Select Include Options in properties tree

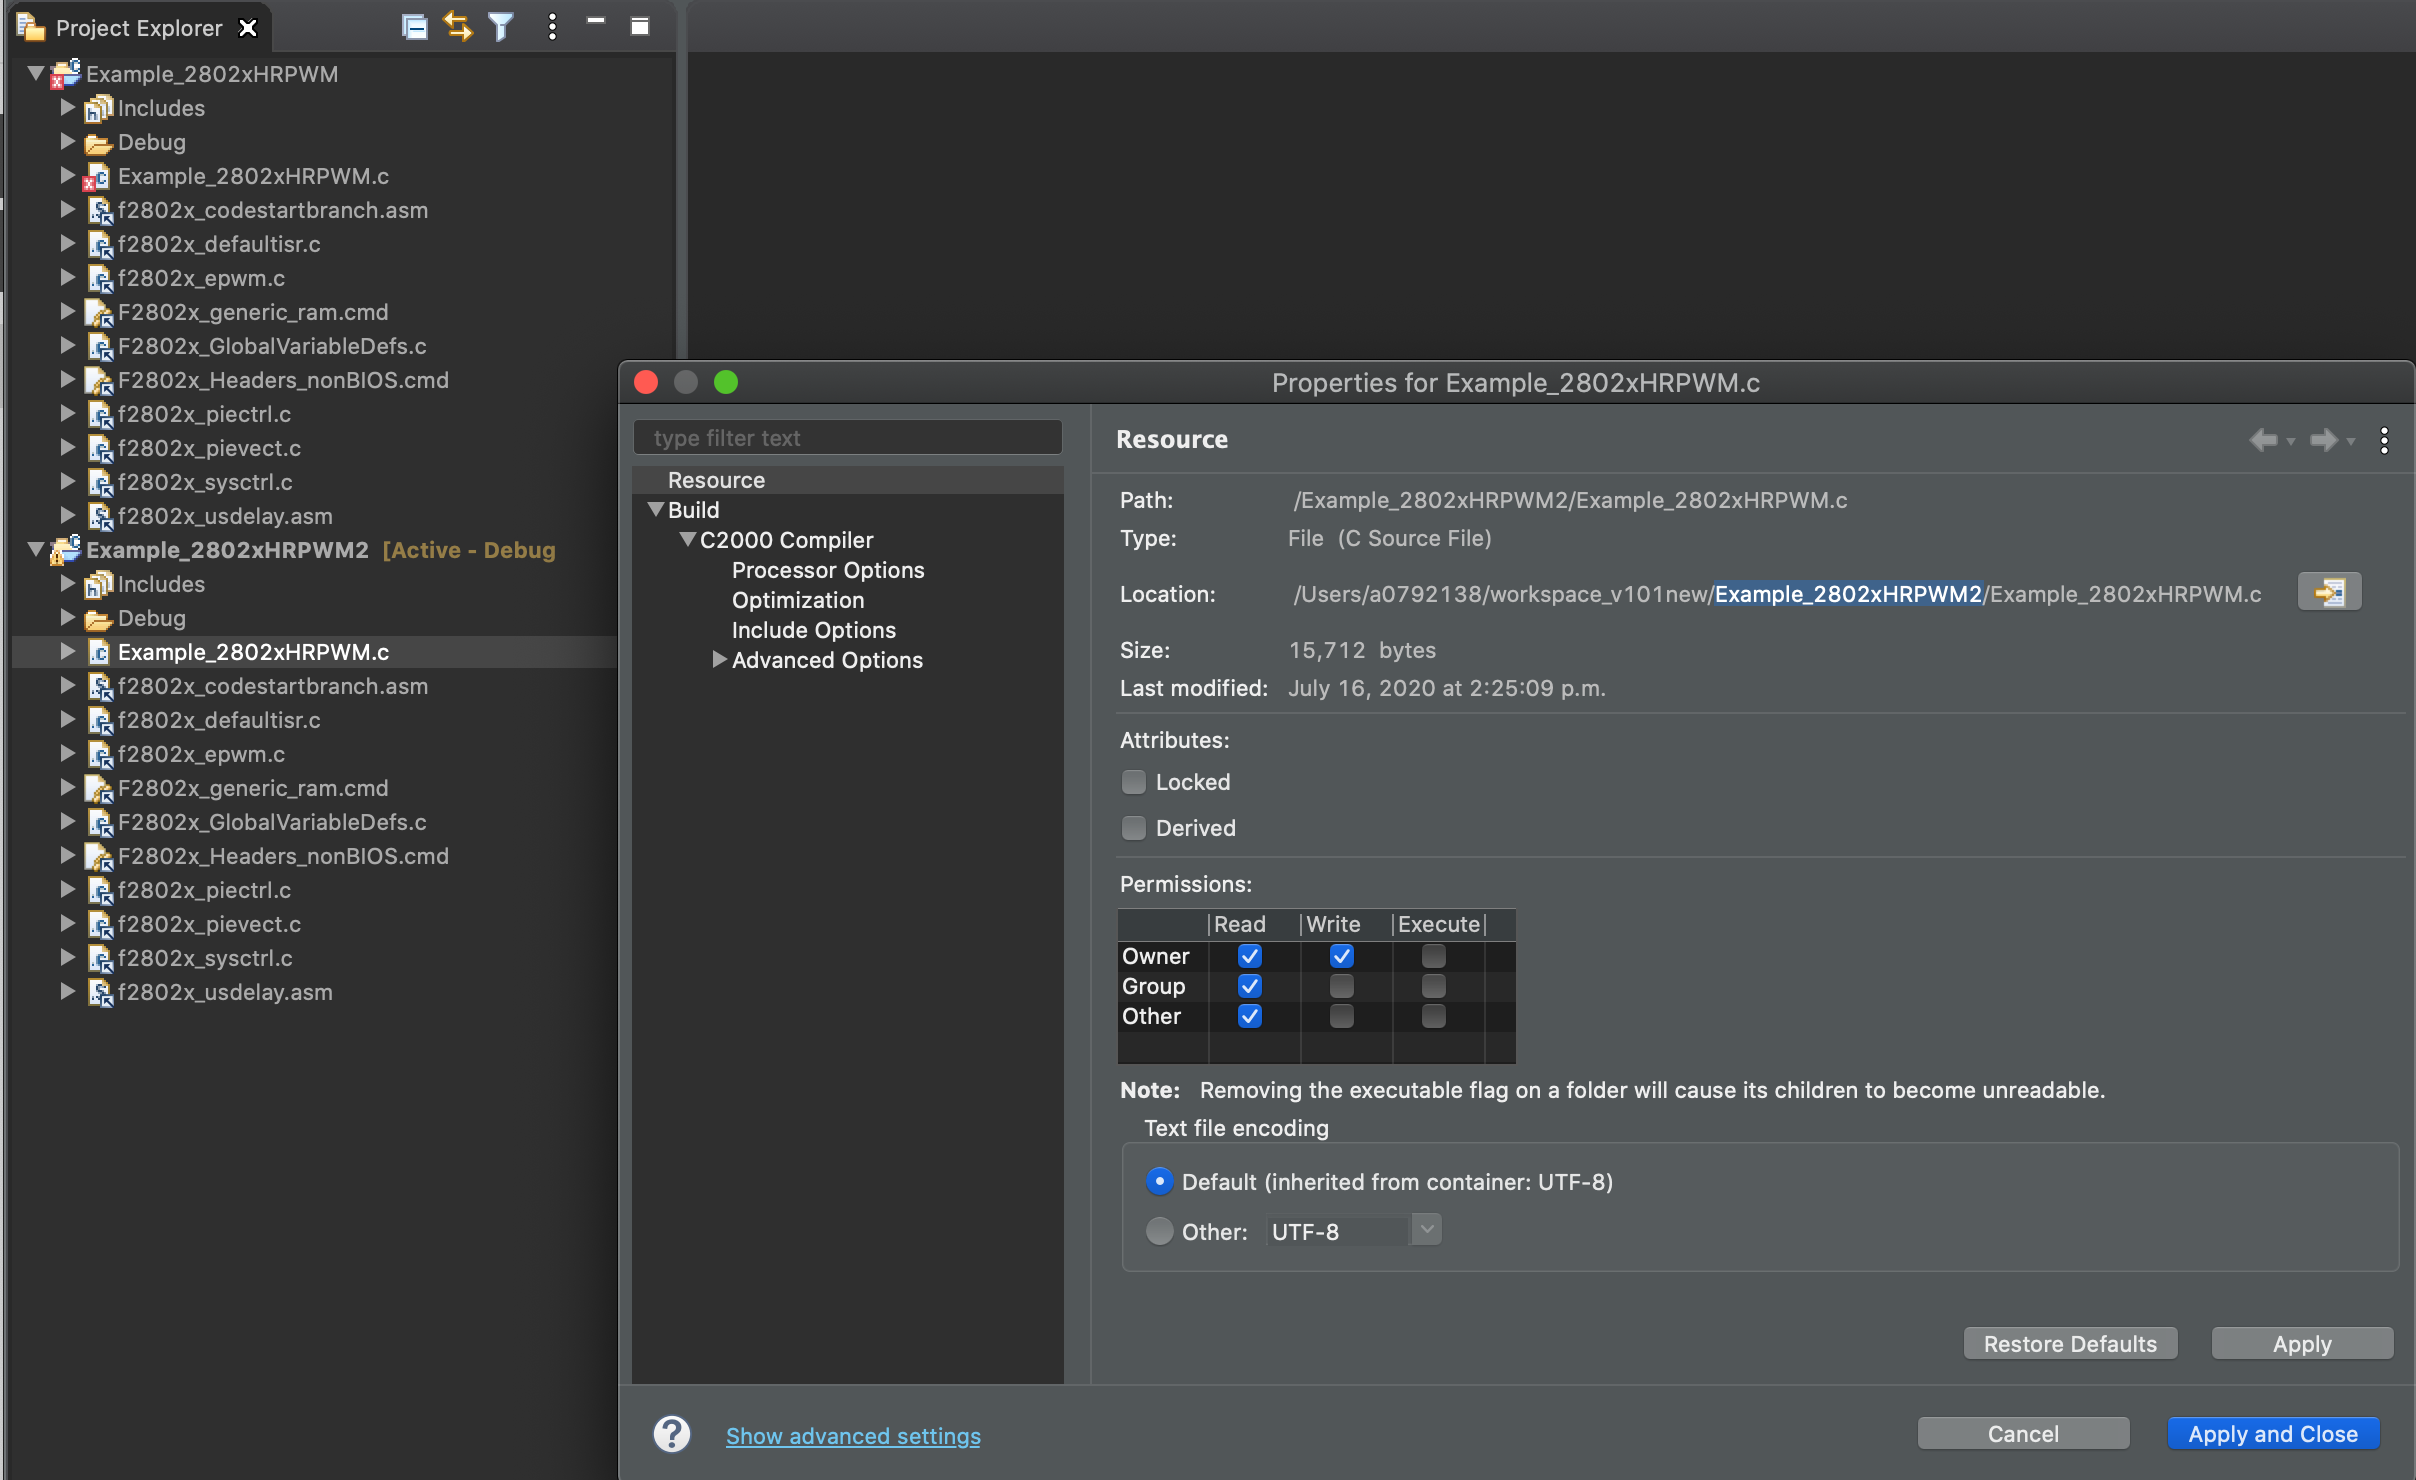coord(813,630)
